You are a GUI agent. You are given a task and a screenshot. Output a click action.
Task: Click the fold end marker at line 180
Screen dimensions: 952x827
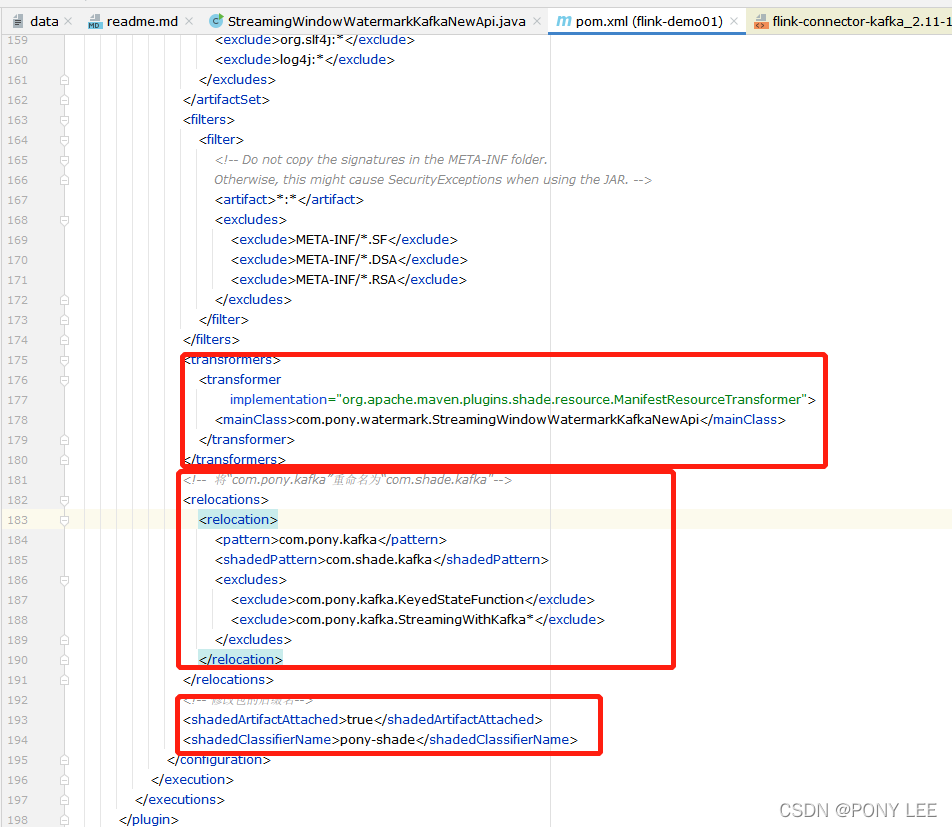tap(64, 460)
